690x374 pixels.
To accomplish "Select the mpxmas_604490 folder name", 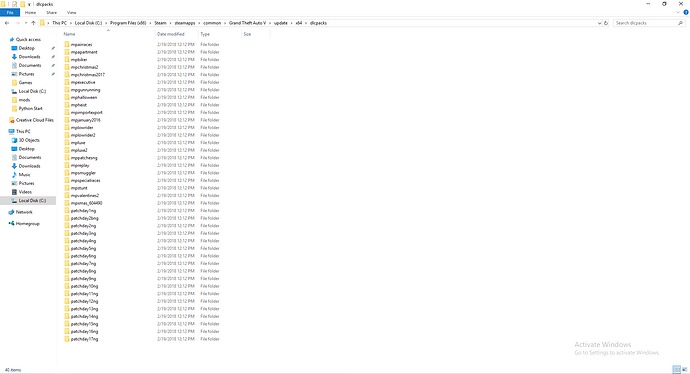I will [x=86, y=203].
